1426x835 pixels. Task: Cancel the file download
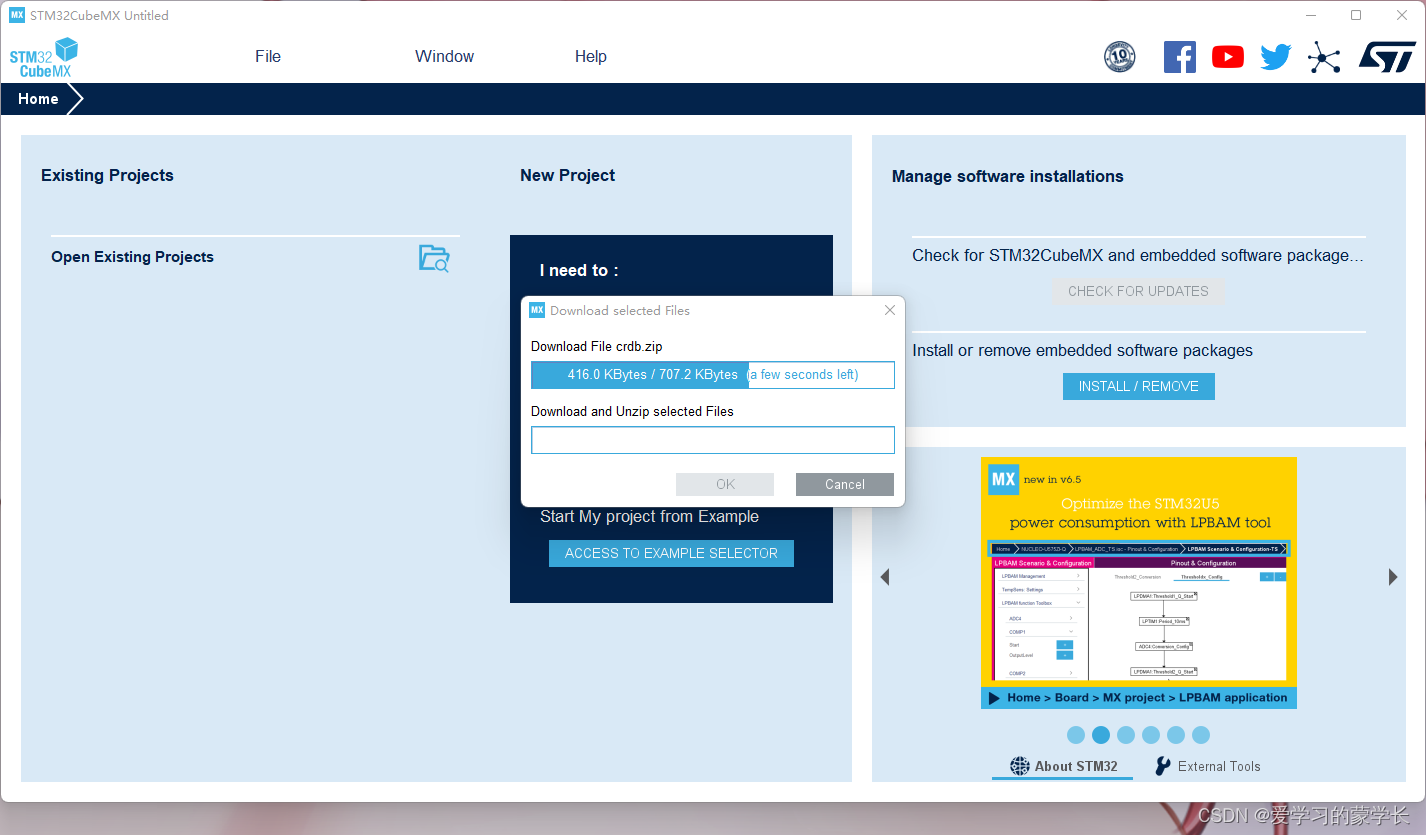pyautogui.click(x=845, y=484)
